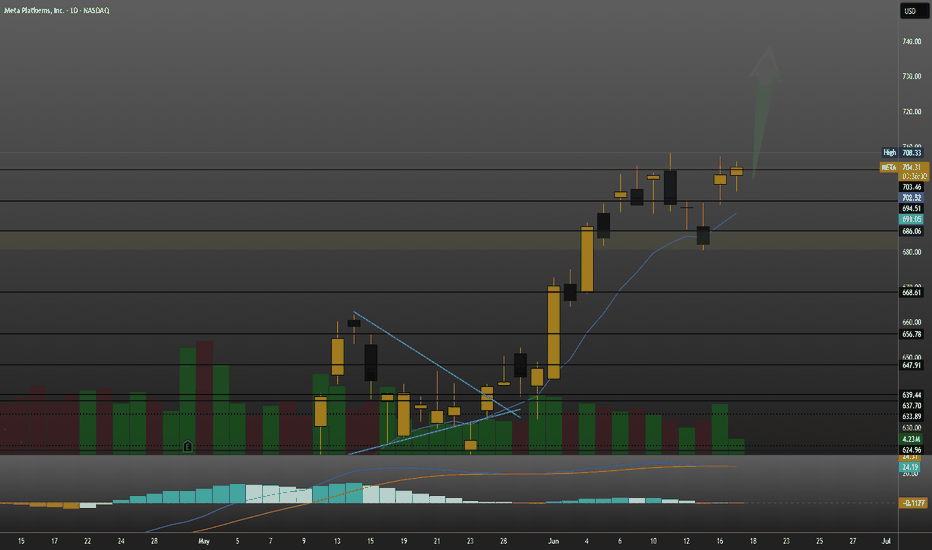The width and height of the screenshot is (932, 550).
Task: Select the green projection arrow drawing
Action: [x=764, y=113]
